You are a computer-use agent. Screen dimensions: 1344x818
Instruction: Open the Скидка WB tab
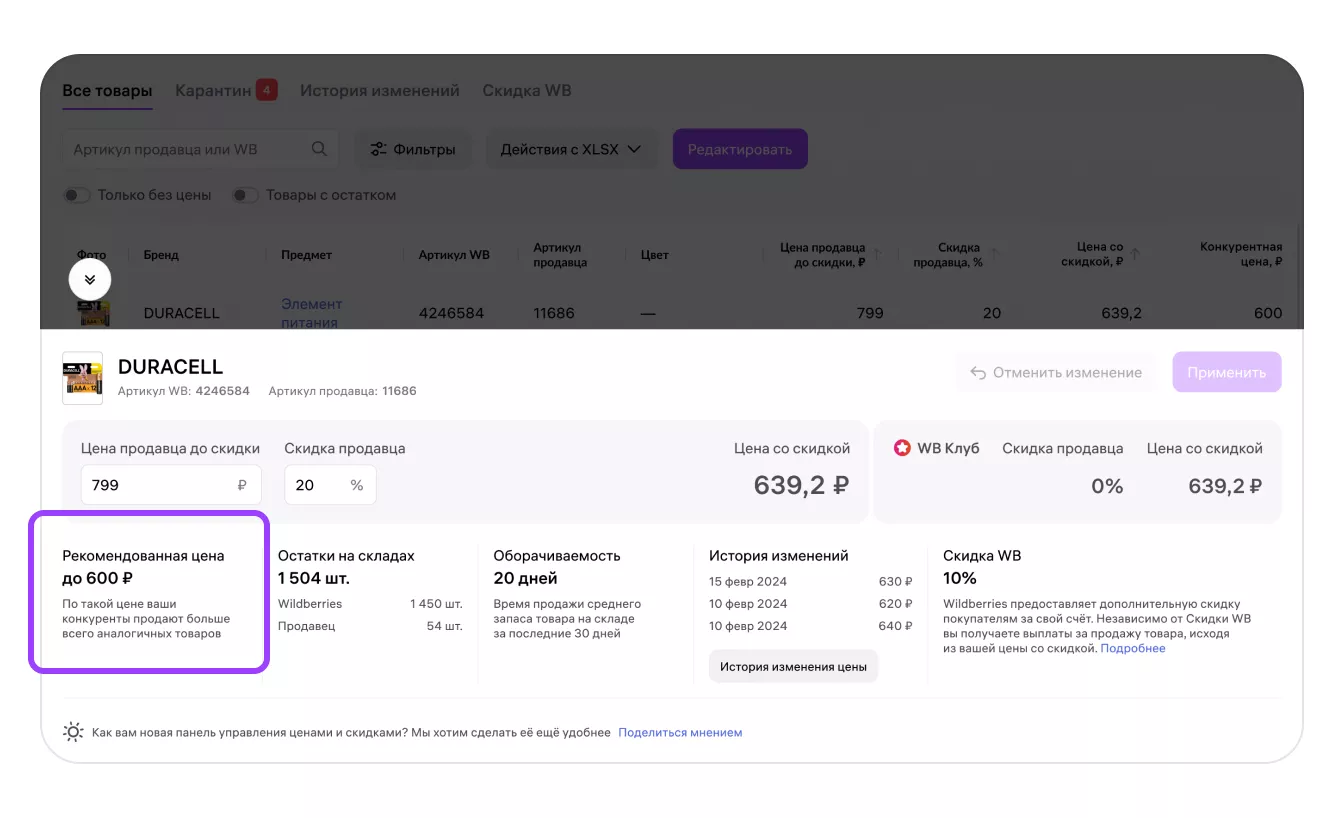[527, 90]
